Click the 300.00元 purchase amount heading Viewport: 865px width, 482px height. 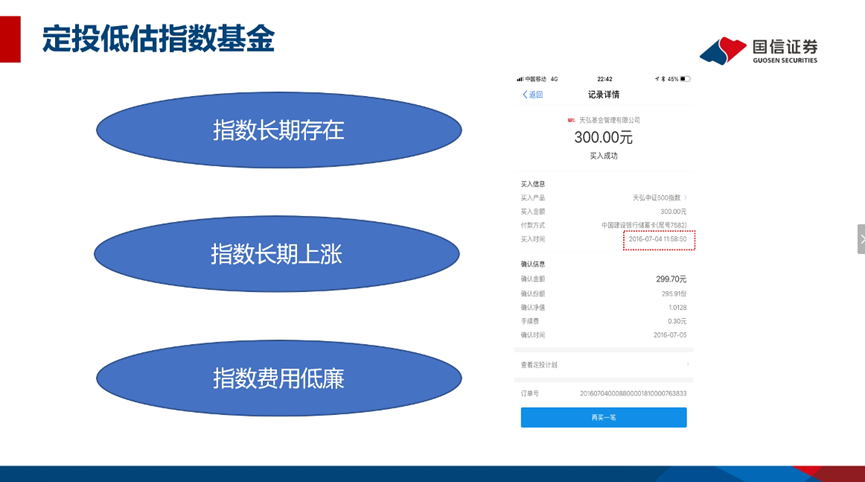click(x=603, y=138)
